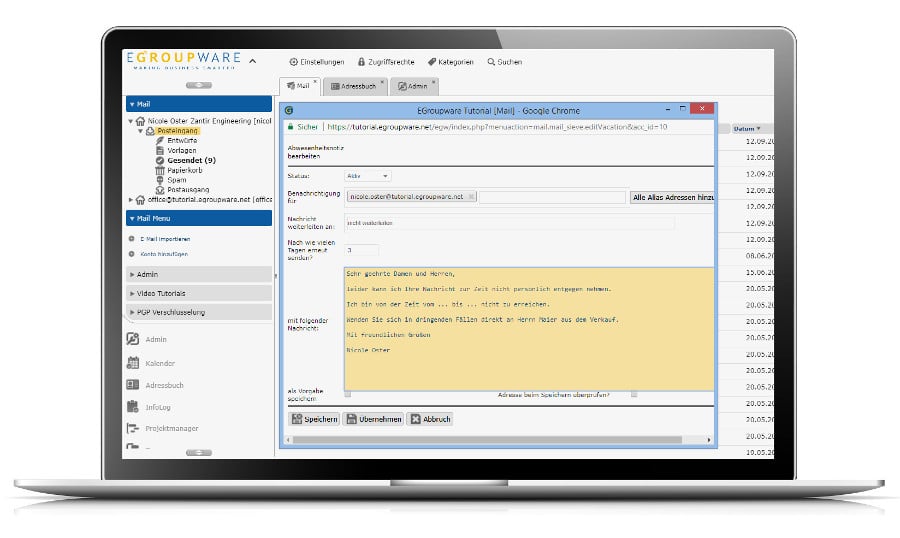Open the Postausgang folder
900x538 pixels.
188,189
